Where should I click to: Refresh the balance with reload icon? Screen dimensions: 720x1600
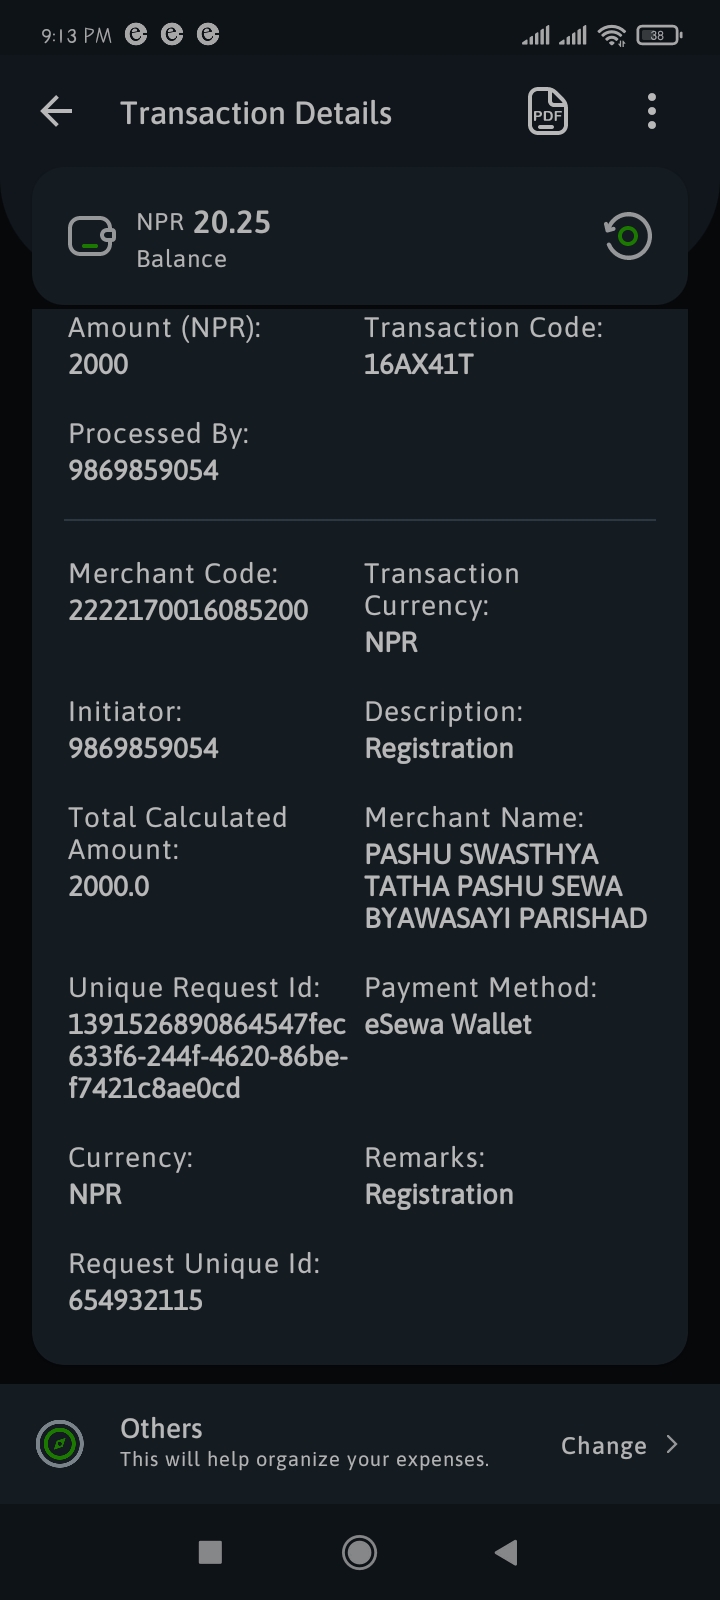[628, 237]
